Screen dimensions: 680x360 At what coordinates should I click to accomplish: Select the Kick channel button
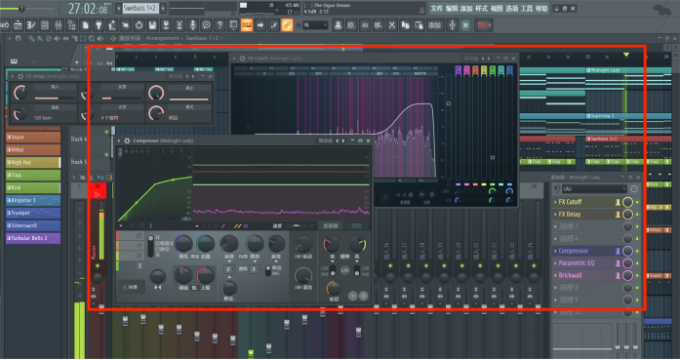pos(33,188)
